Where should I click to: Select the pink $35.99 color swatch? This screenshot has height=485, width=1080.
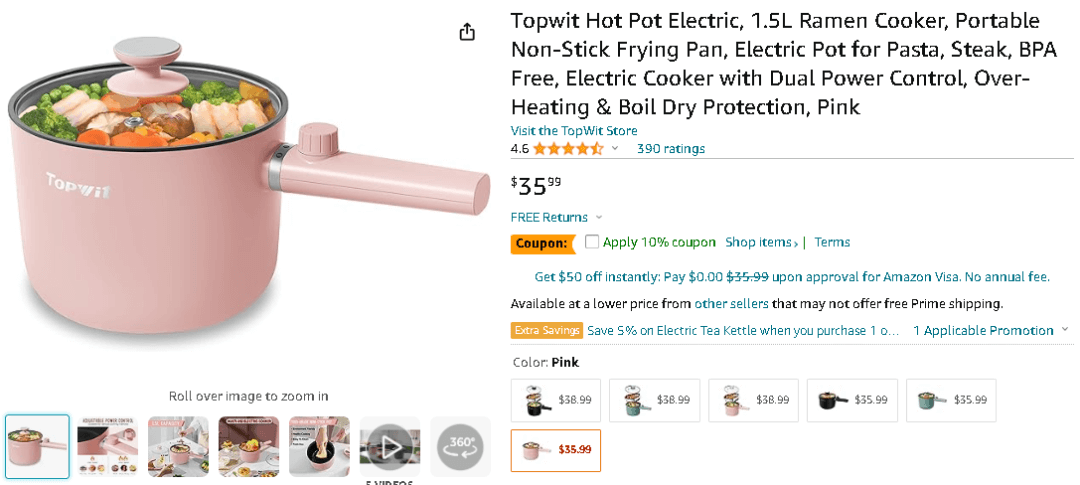555,450
